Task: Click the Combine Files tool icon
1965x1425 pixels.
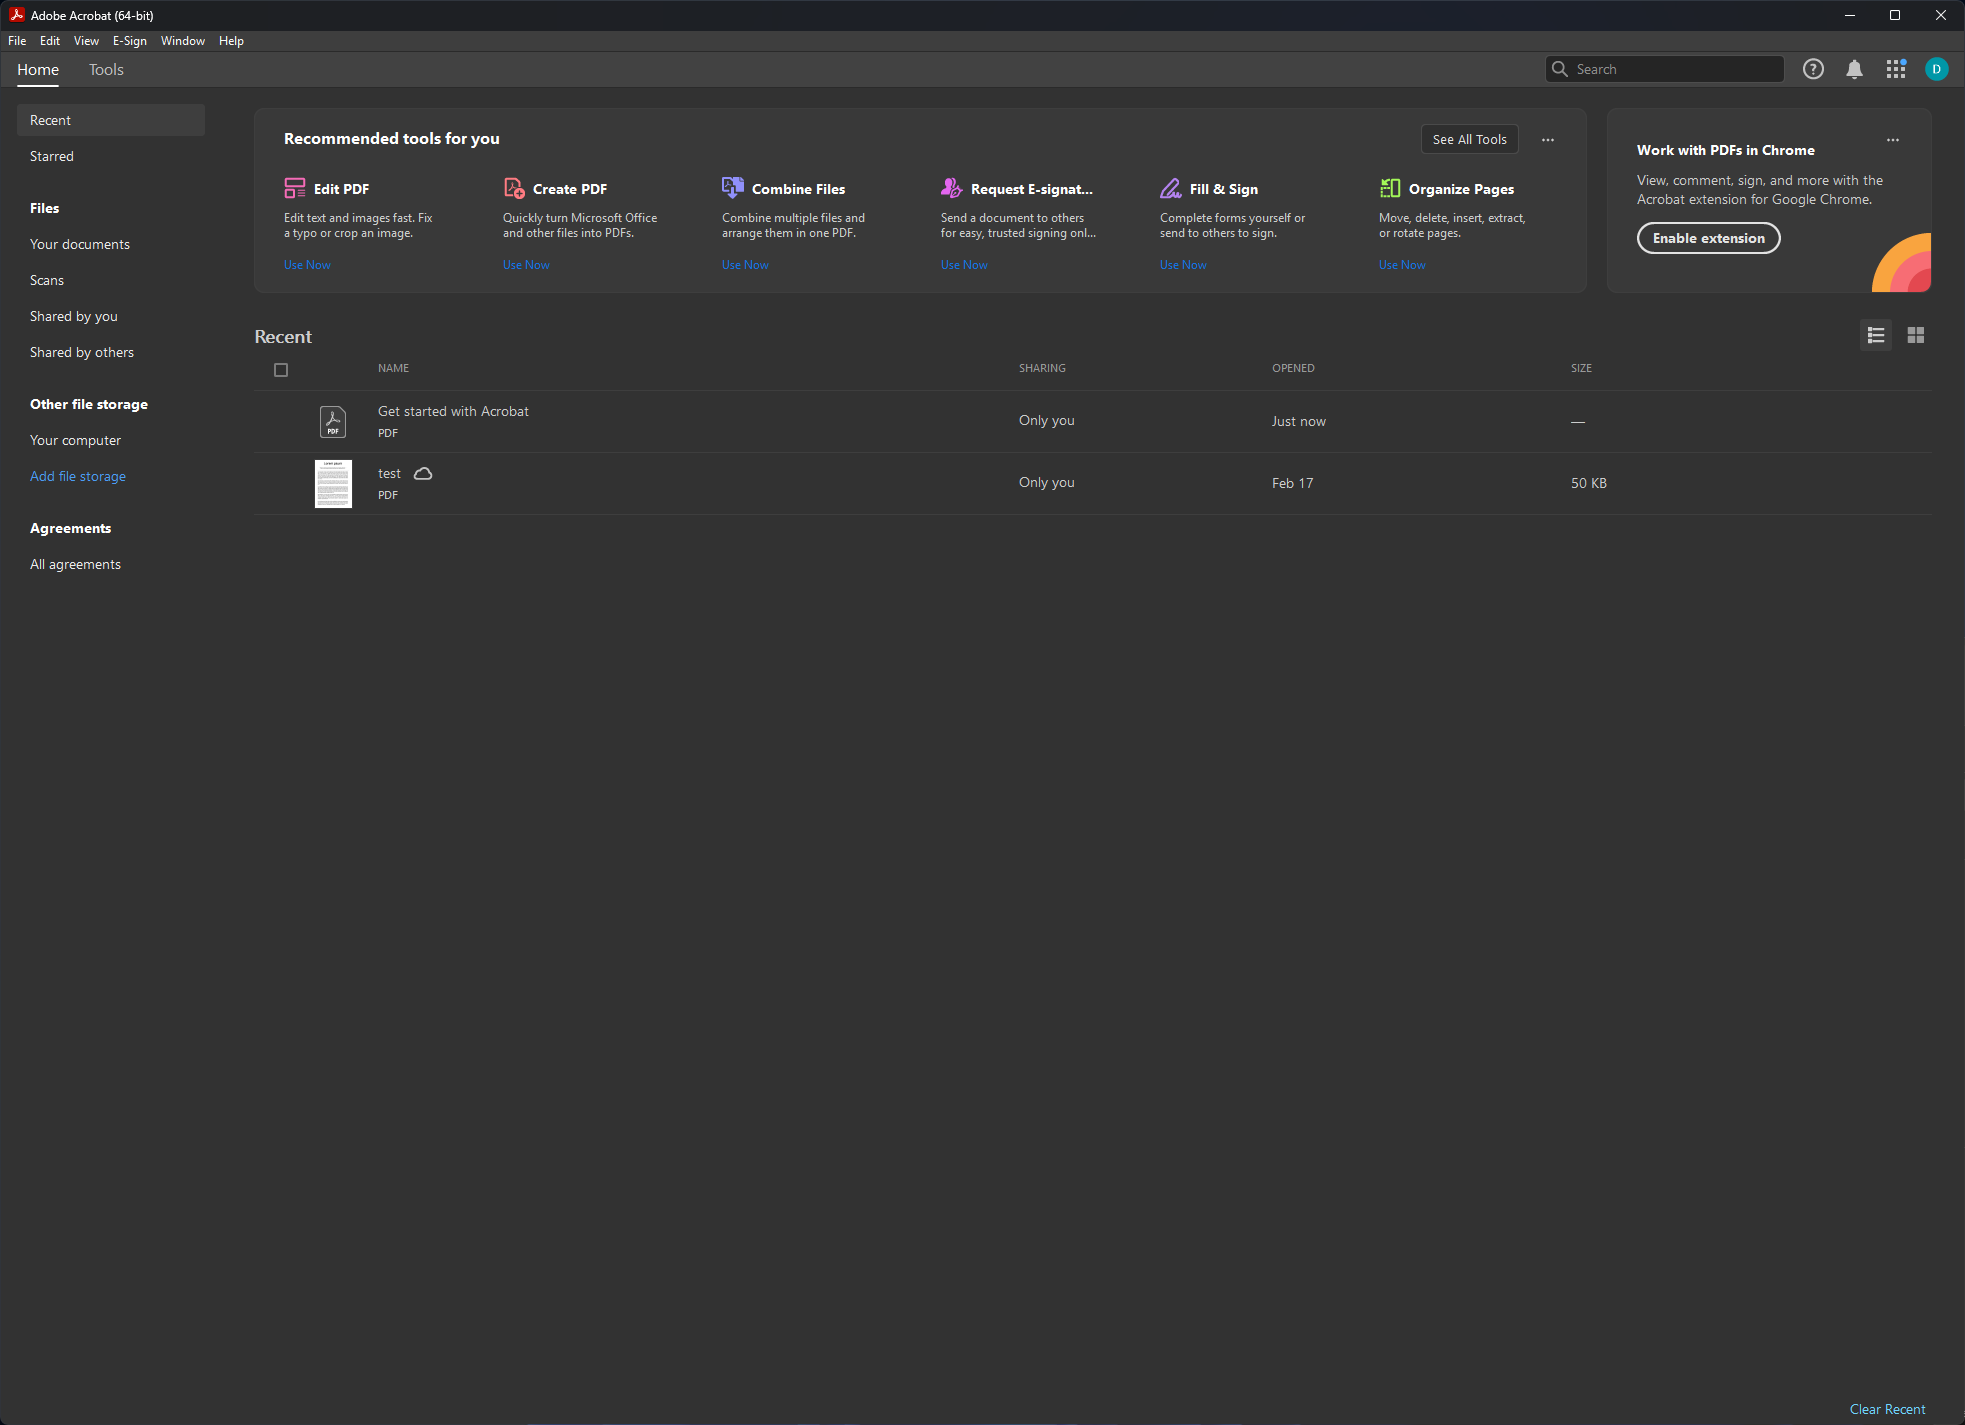Action: (x=732, y=188)
